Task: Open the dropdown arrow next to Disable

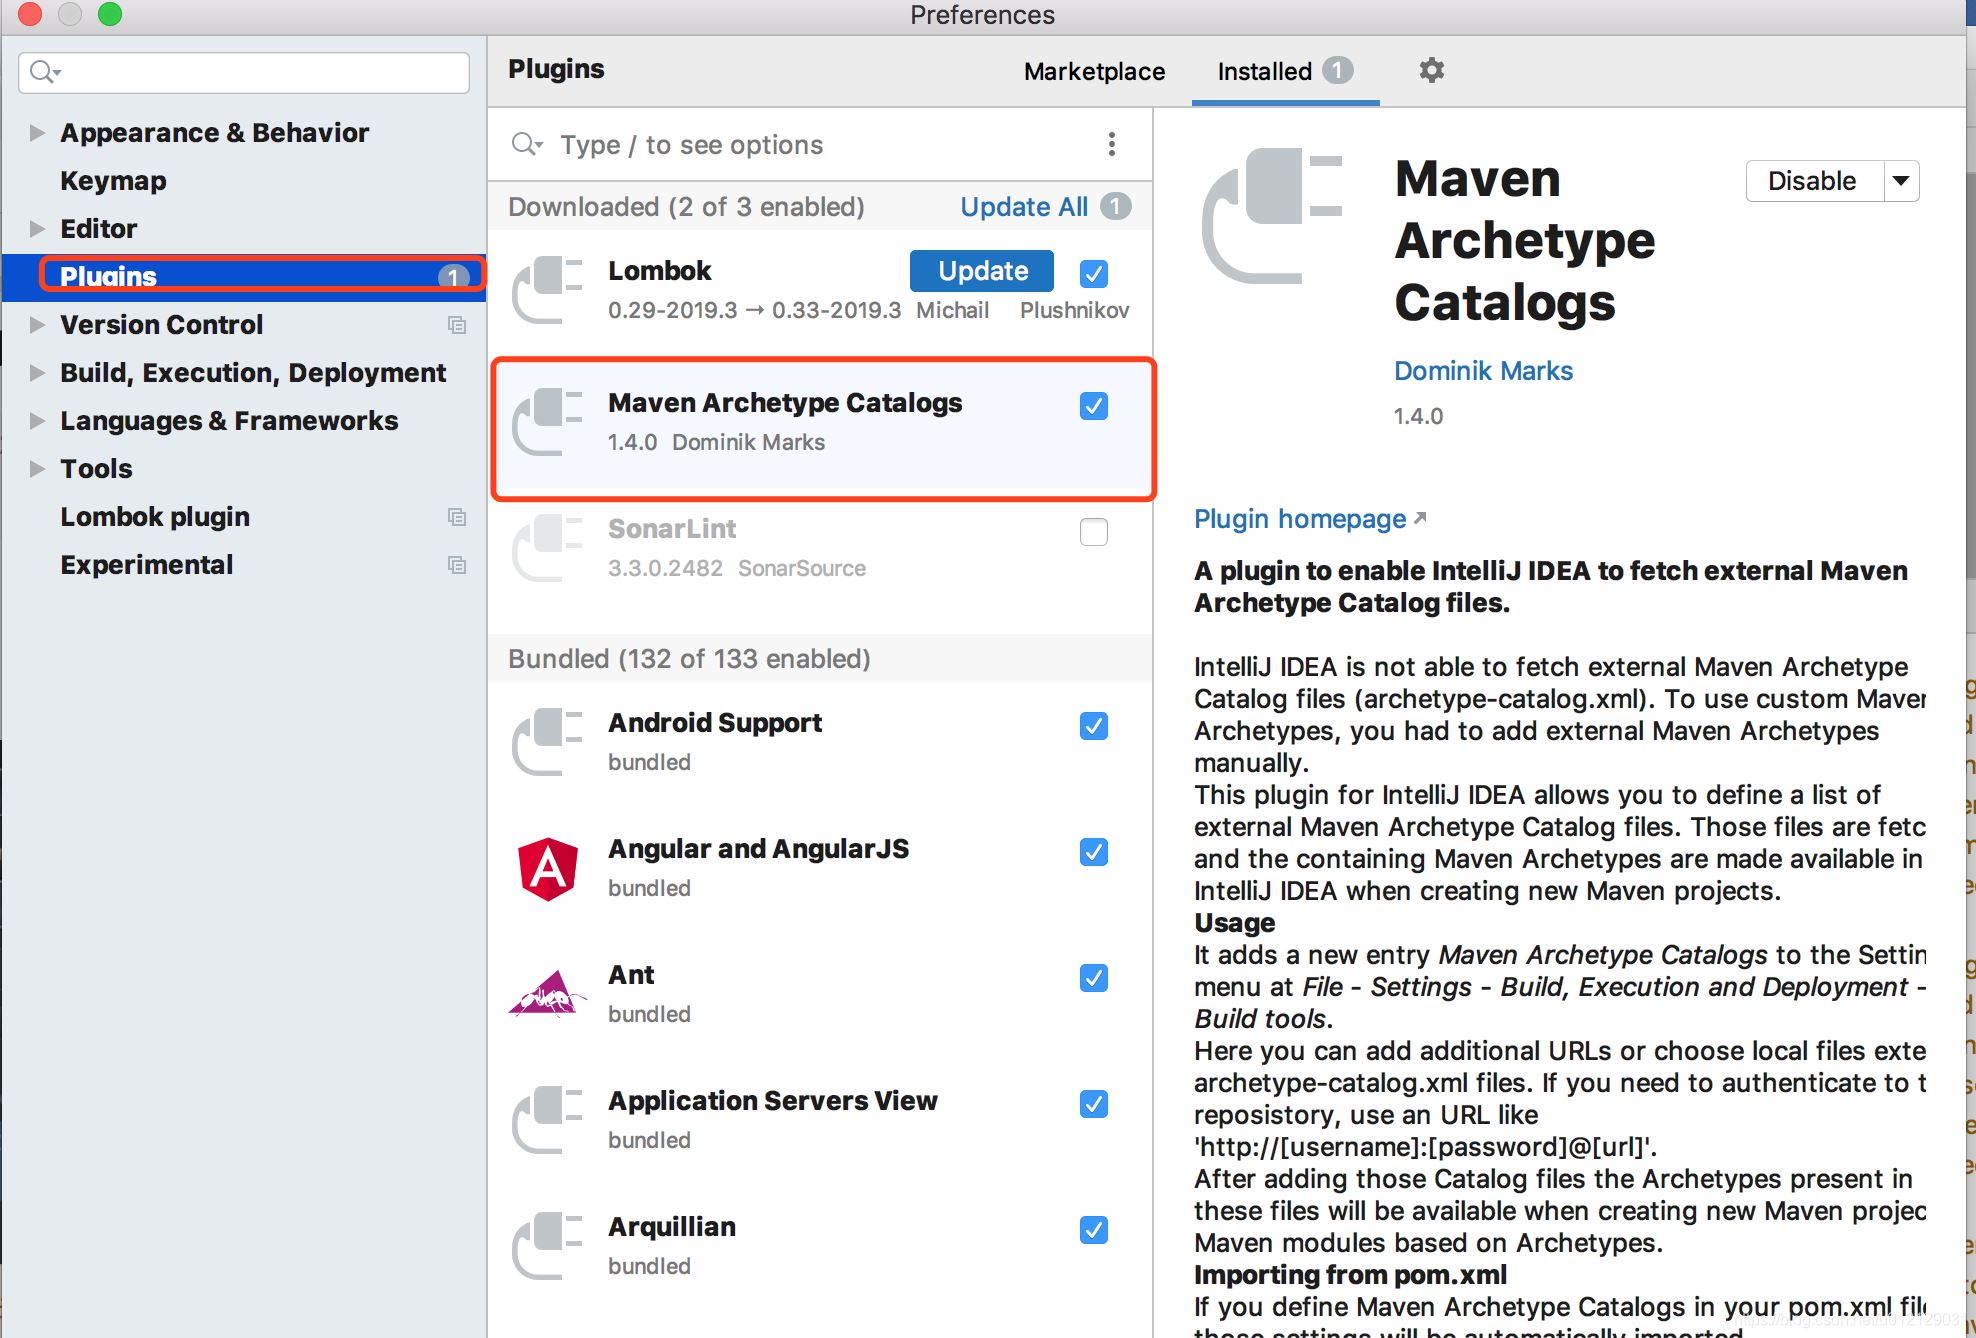Action: point(1901,181)
